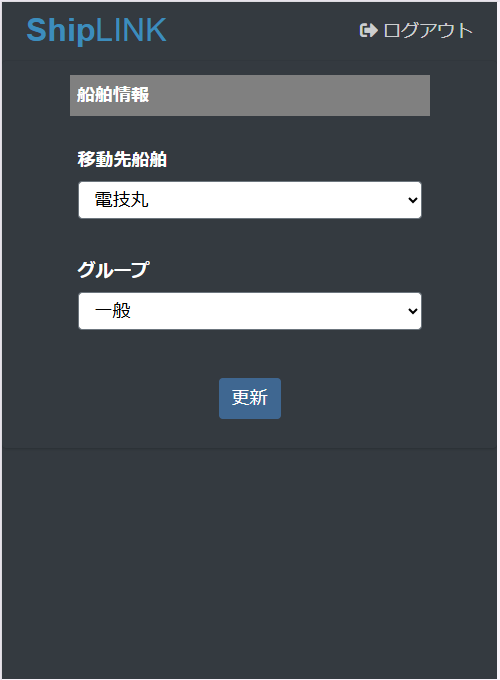The width and height of the screenshot is (500, 680).
Task: Click the blank middle of the 電技丸 select box
Action: click(x=278, y=200)
